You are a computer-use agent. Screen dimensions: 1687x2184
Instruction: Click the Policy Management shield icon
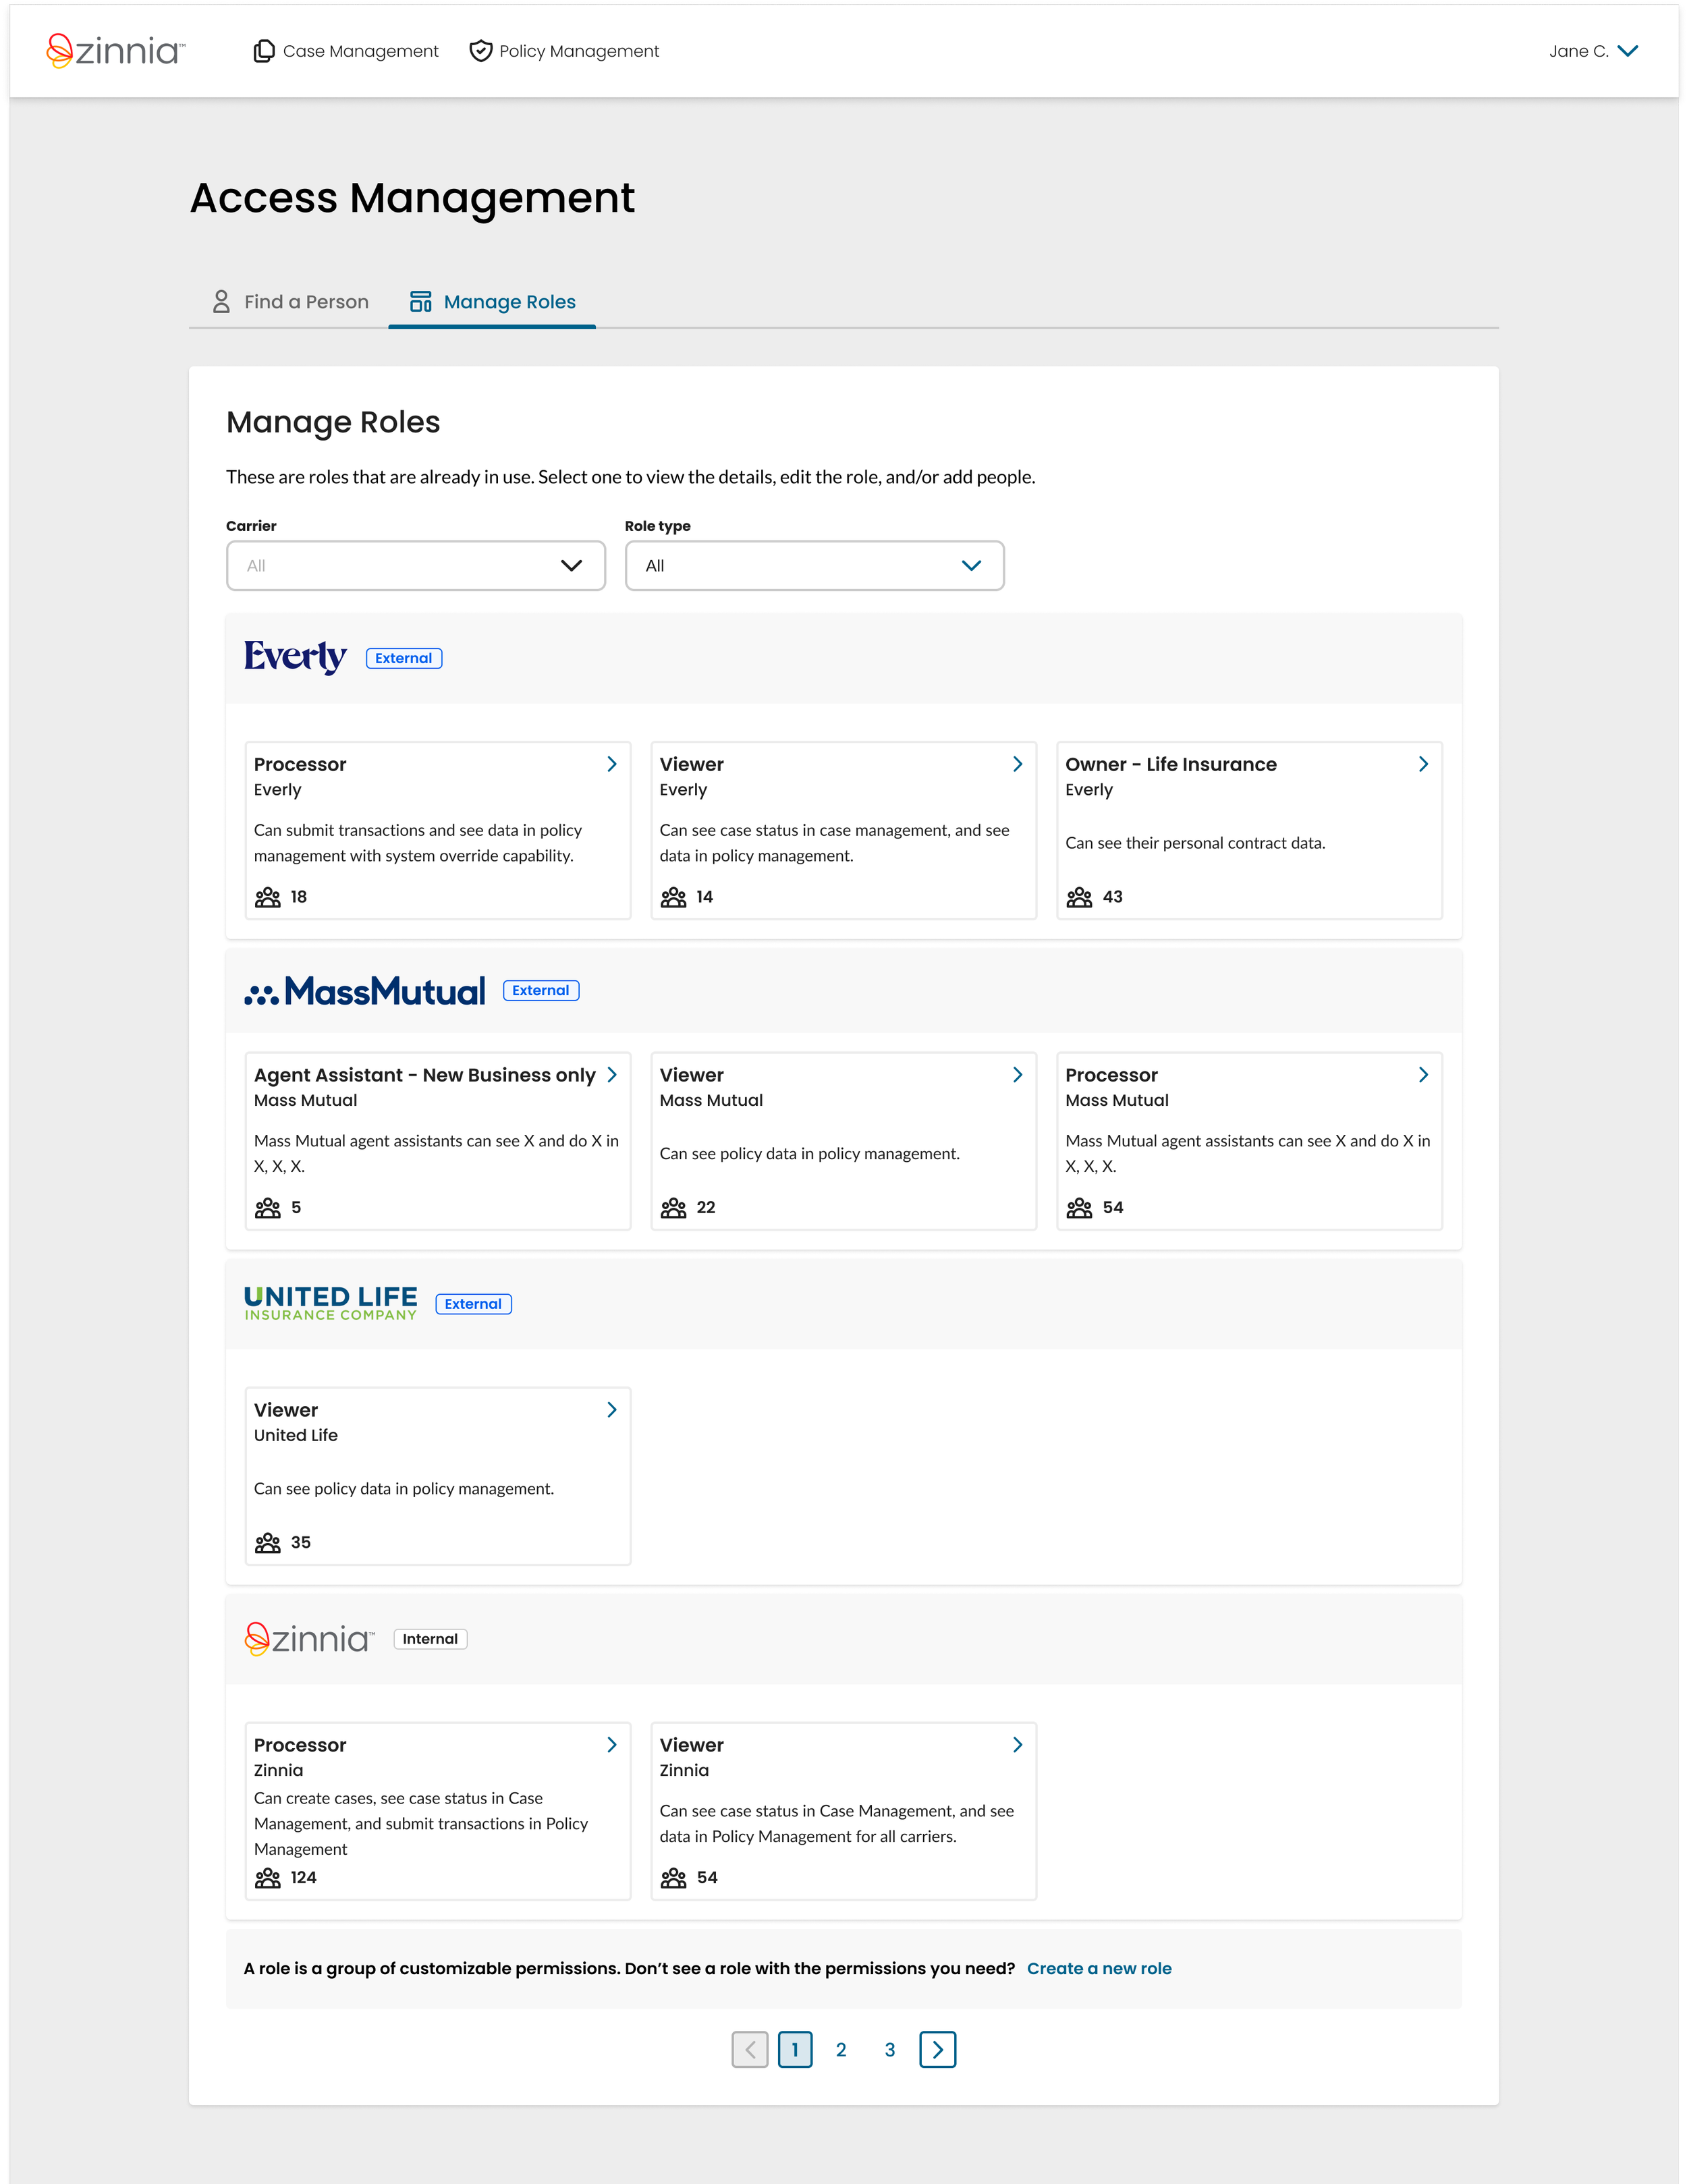tap(481, 51)
